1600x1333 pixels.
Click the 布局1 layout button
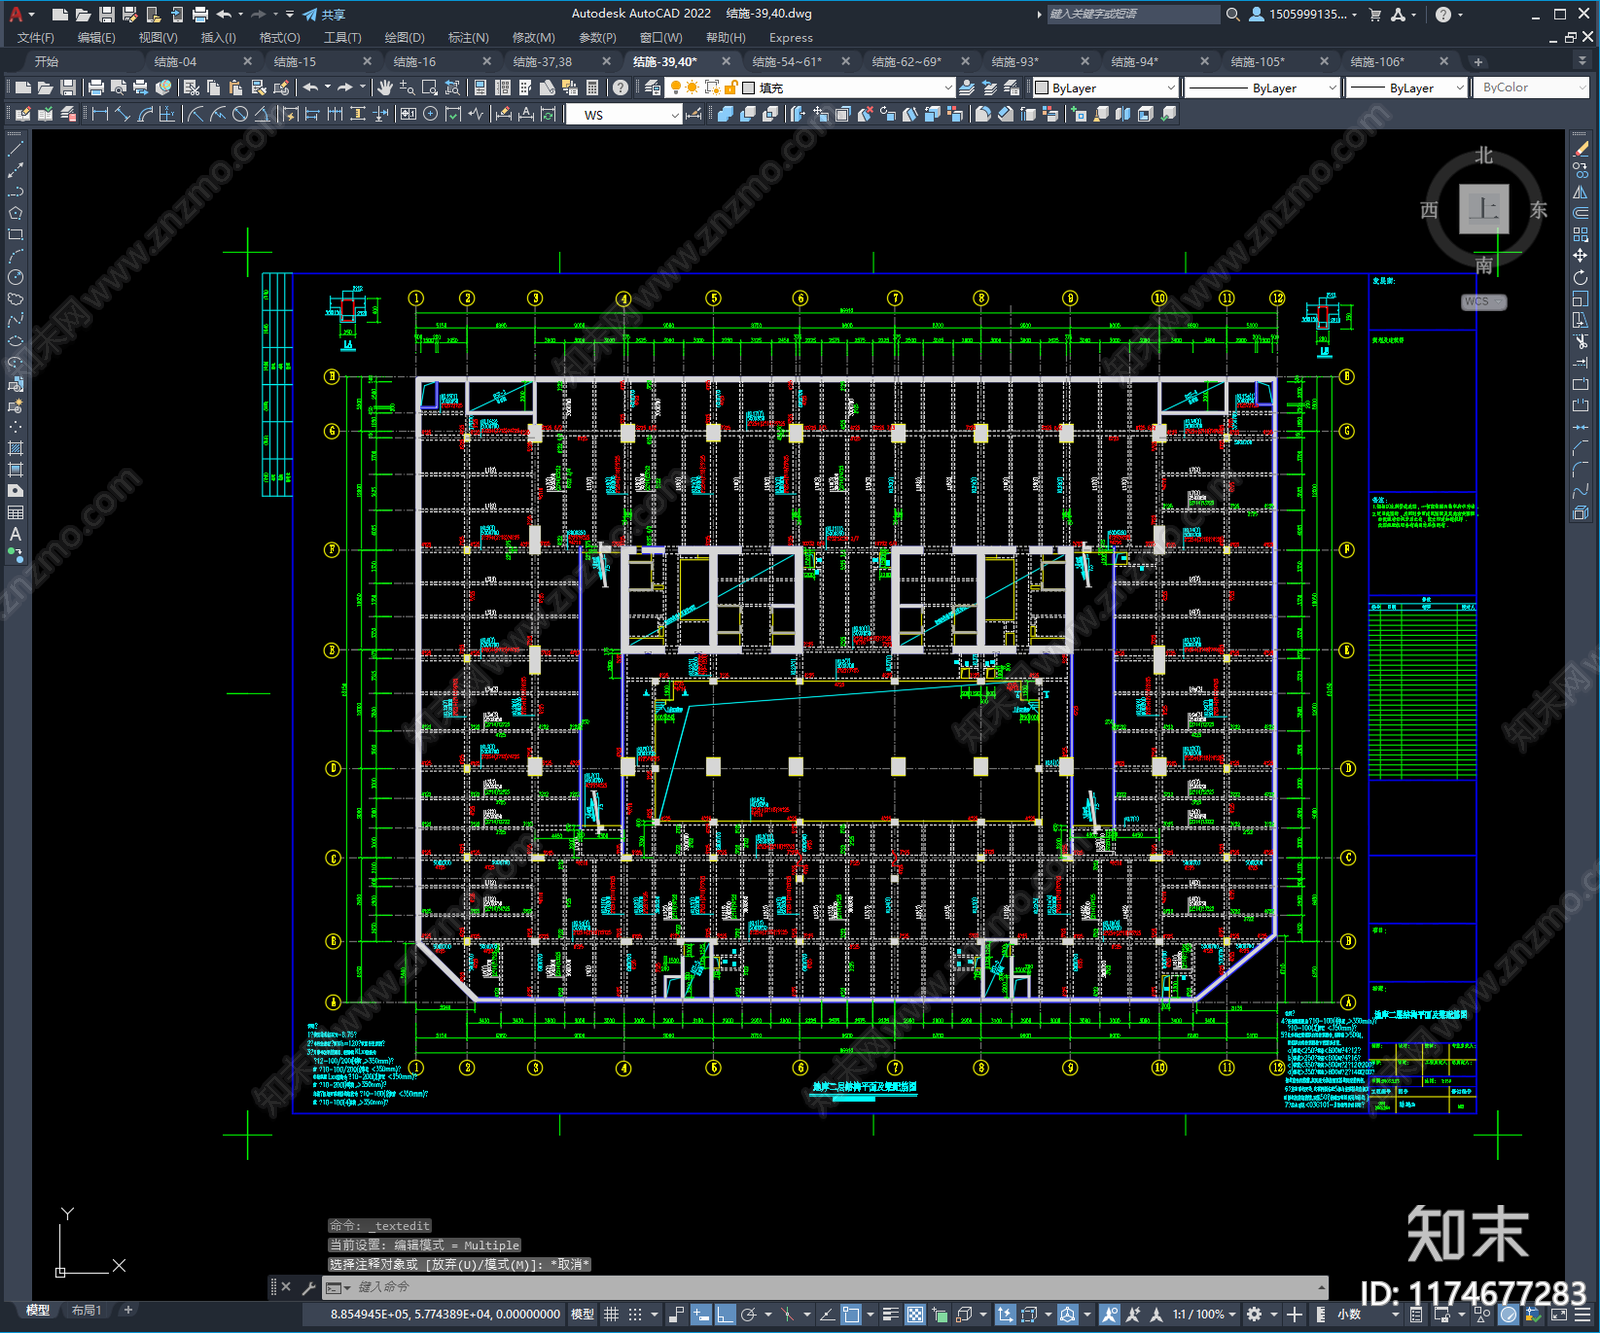[x=87, y=1310]
